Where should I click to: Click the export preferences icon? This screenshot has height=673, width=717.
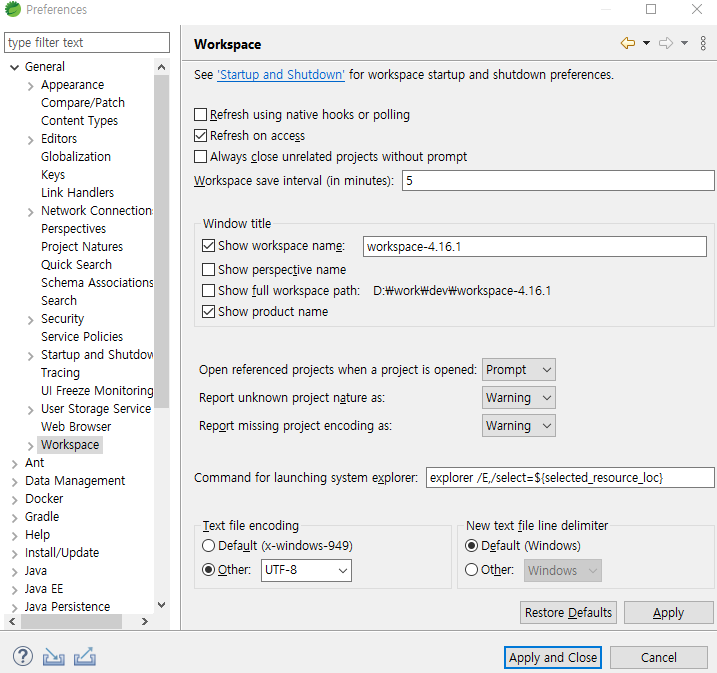coord(85,657)
